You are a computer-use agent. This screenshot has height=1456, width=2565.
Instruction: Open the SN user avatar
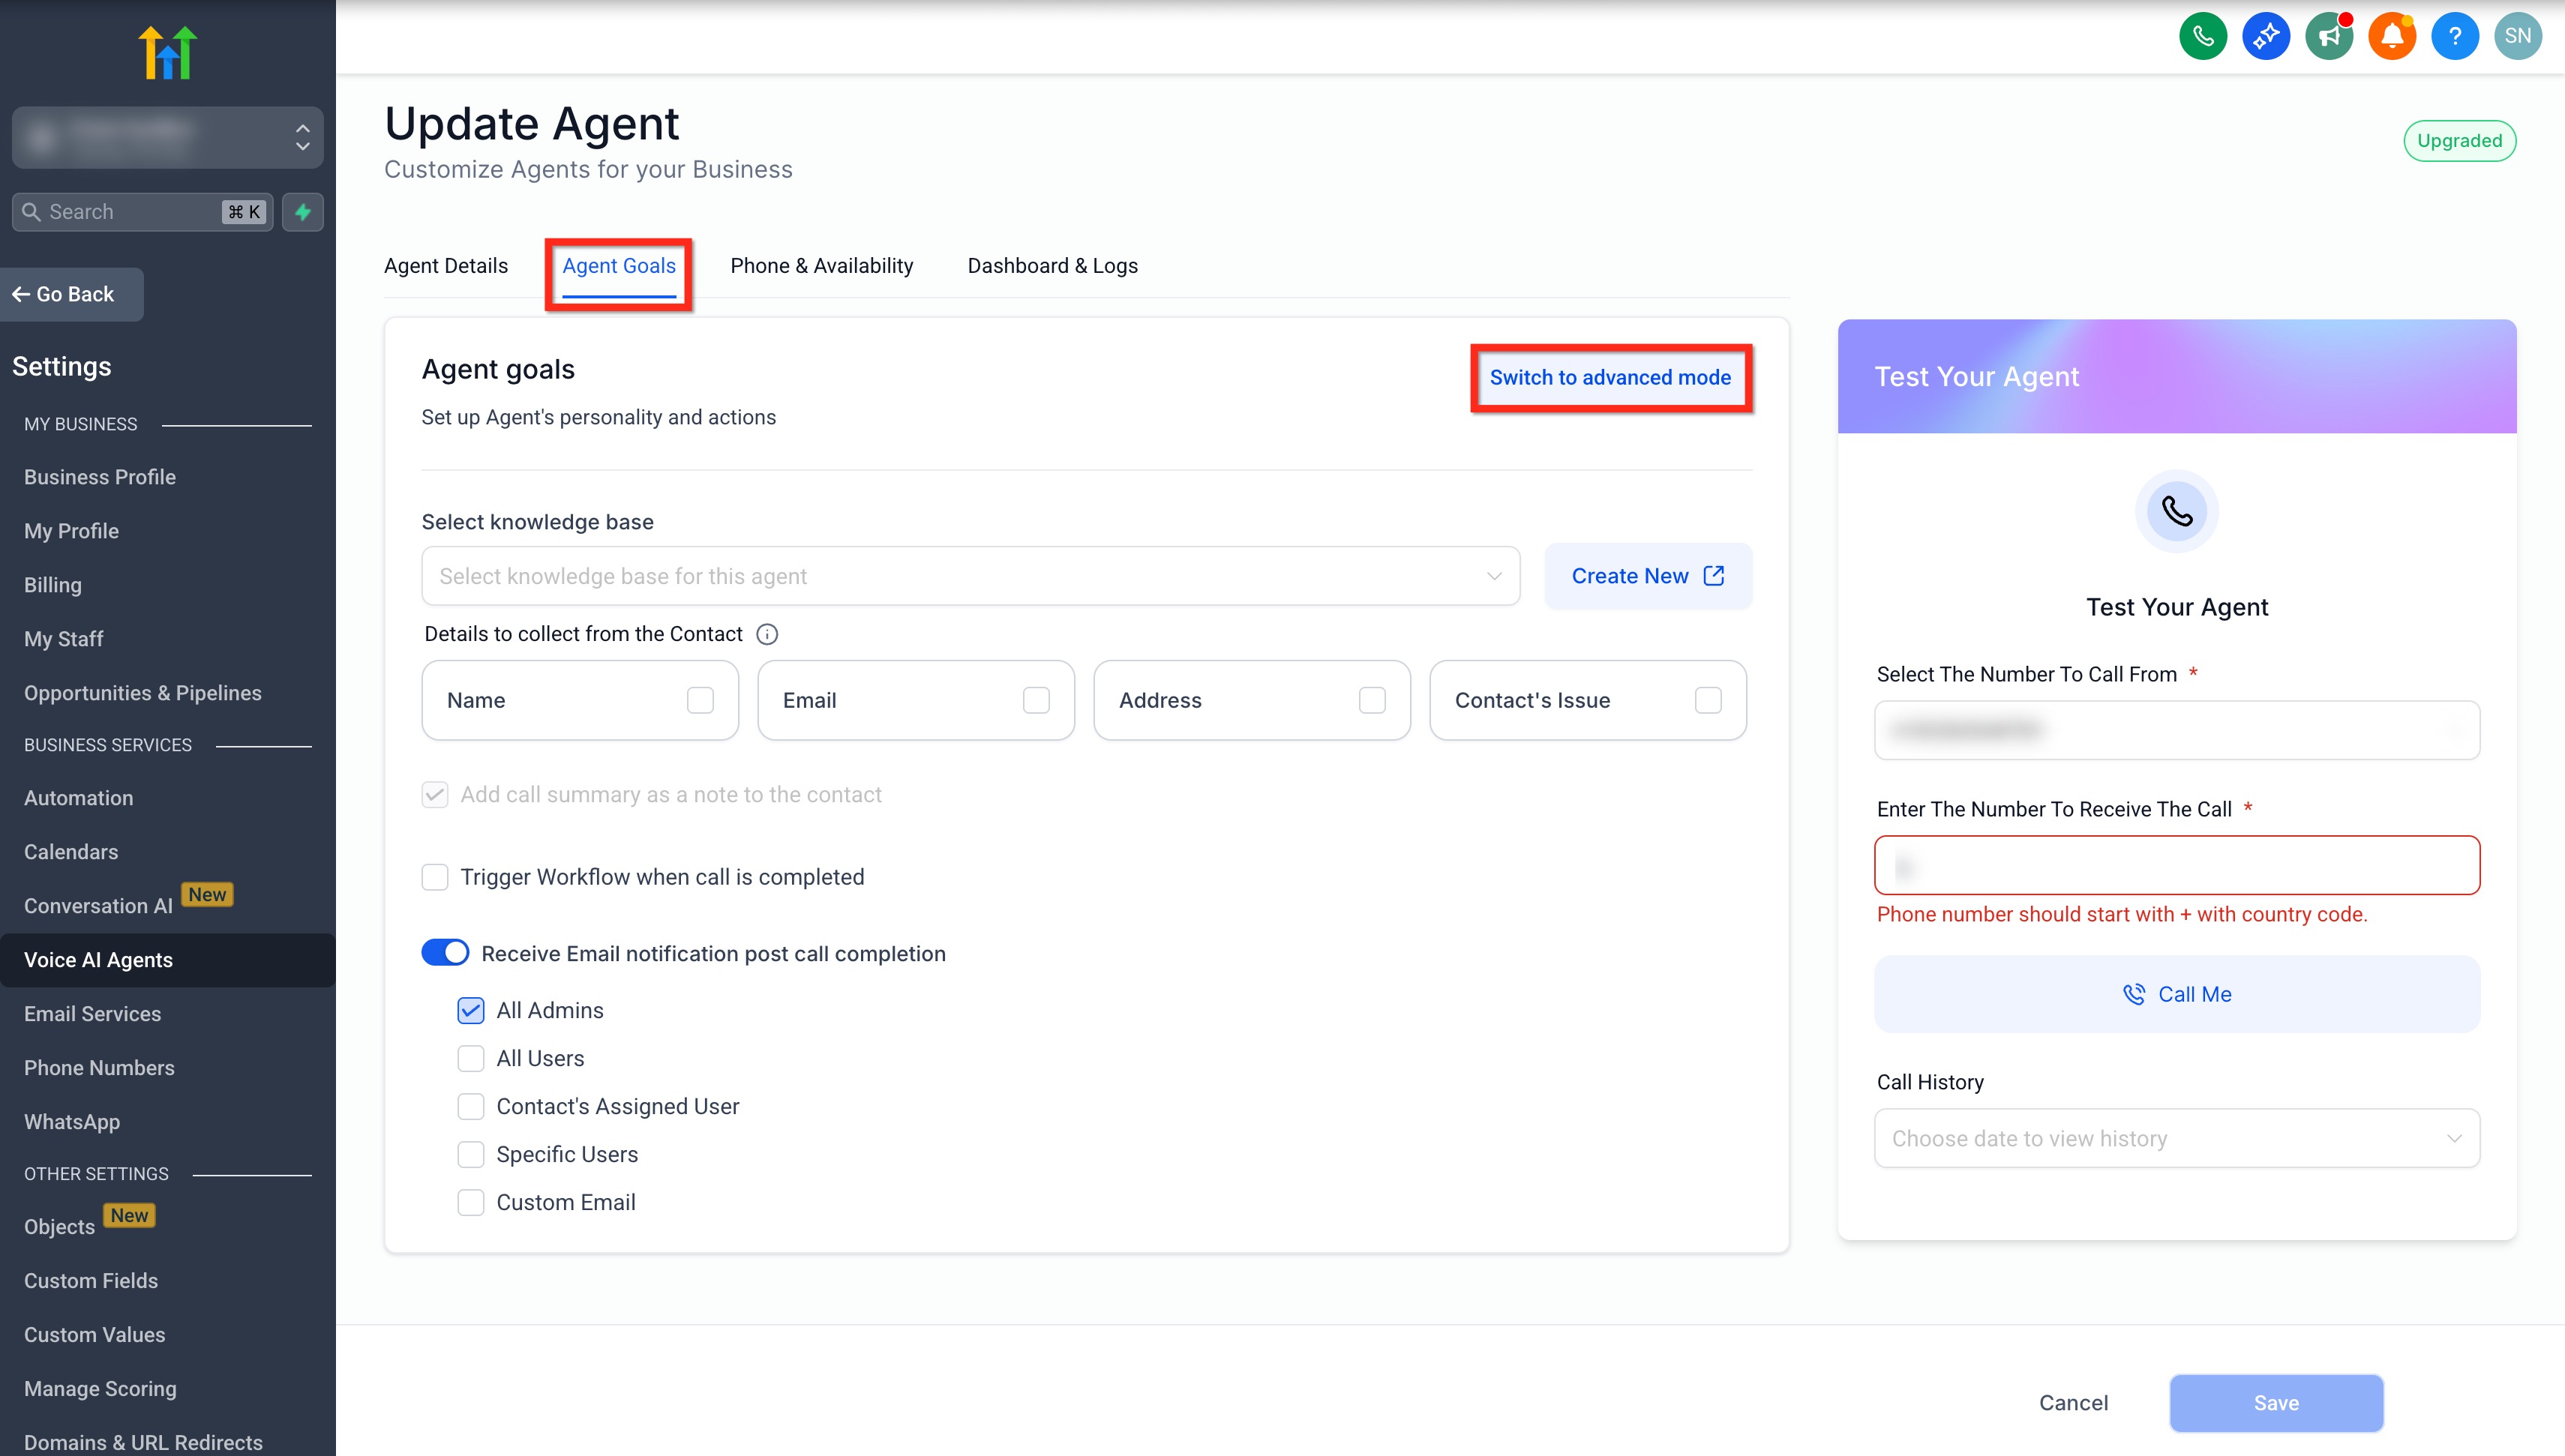2517,37
